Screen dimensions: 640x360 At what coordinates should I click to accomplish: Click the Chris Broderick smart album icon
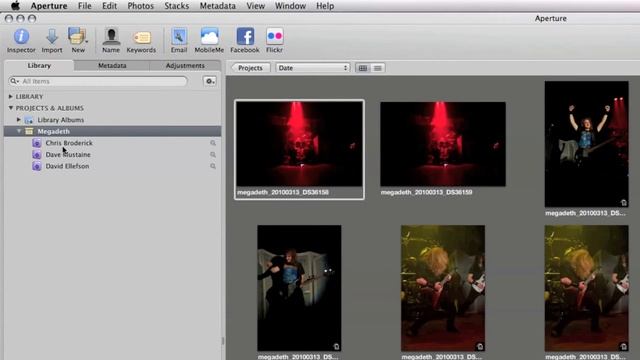pos(37,143)
